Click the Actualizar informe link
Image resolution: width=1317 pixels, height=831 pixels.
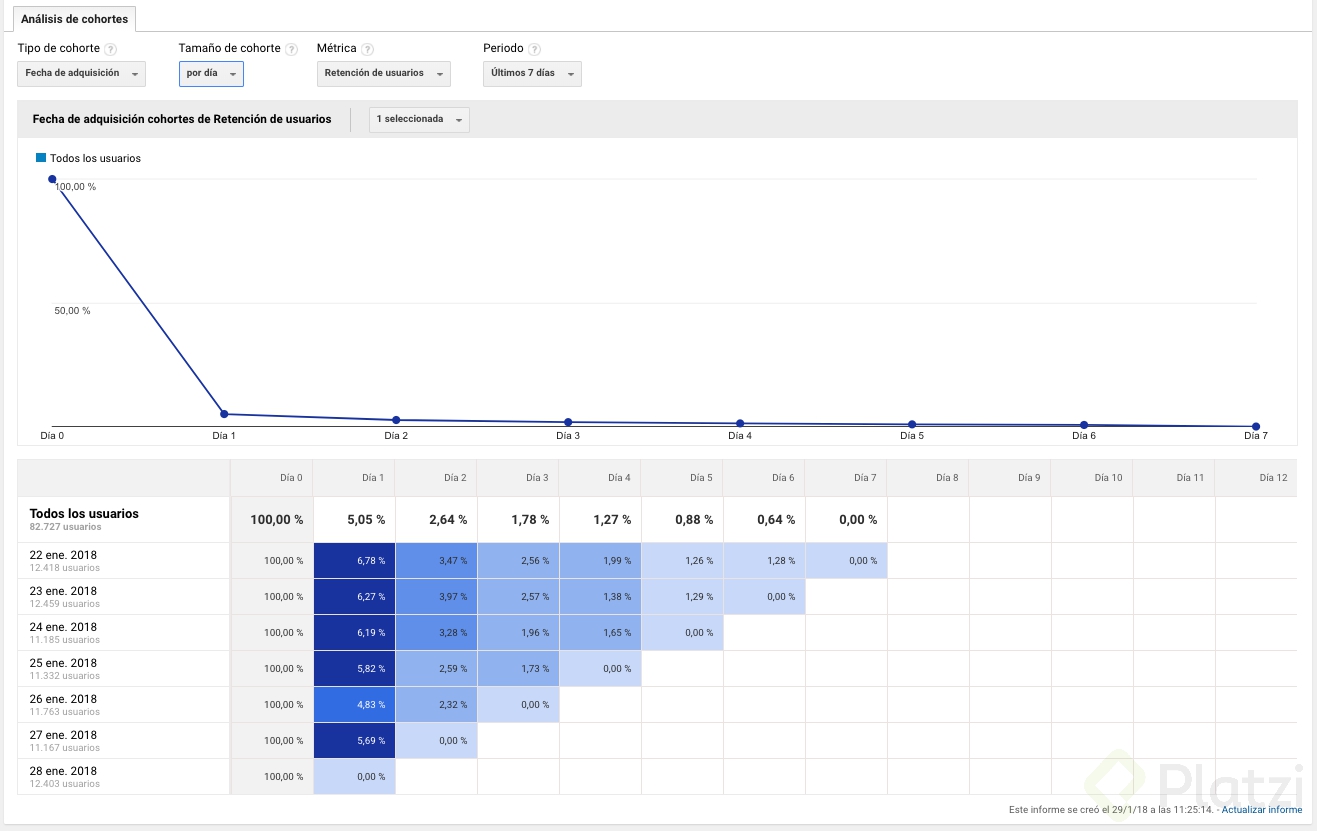tap(1261, 810)
